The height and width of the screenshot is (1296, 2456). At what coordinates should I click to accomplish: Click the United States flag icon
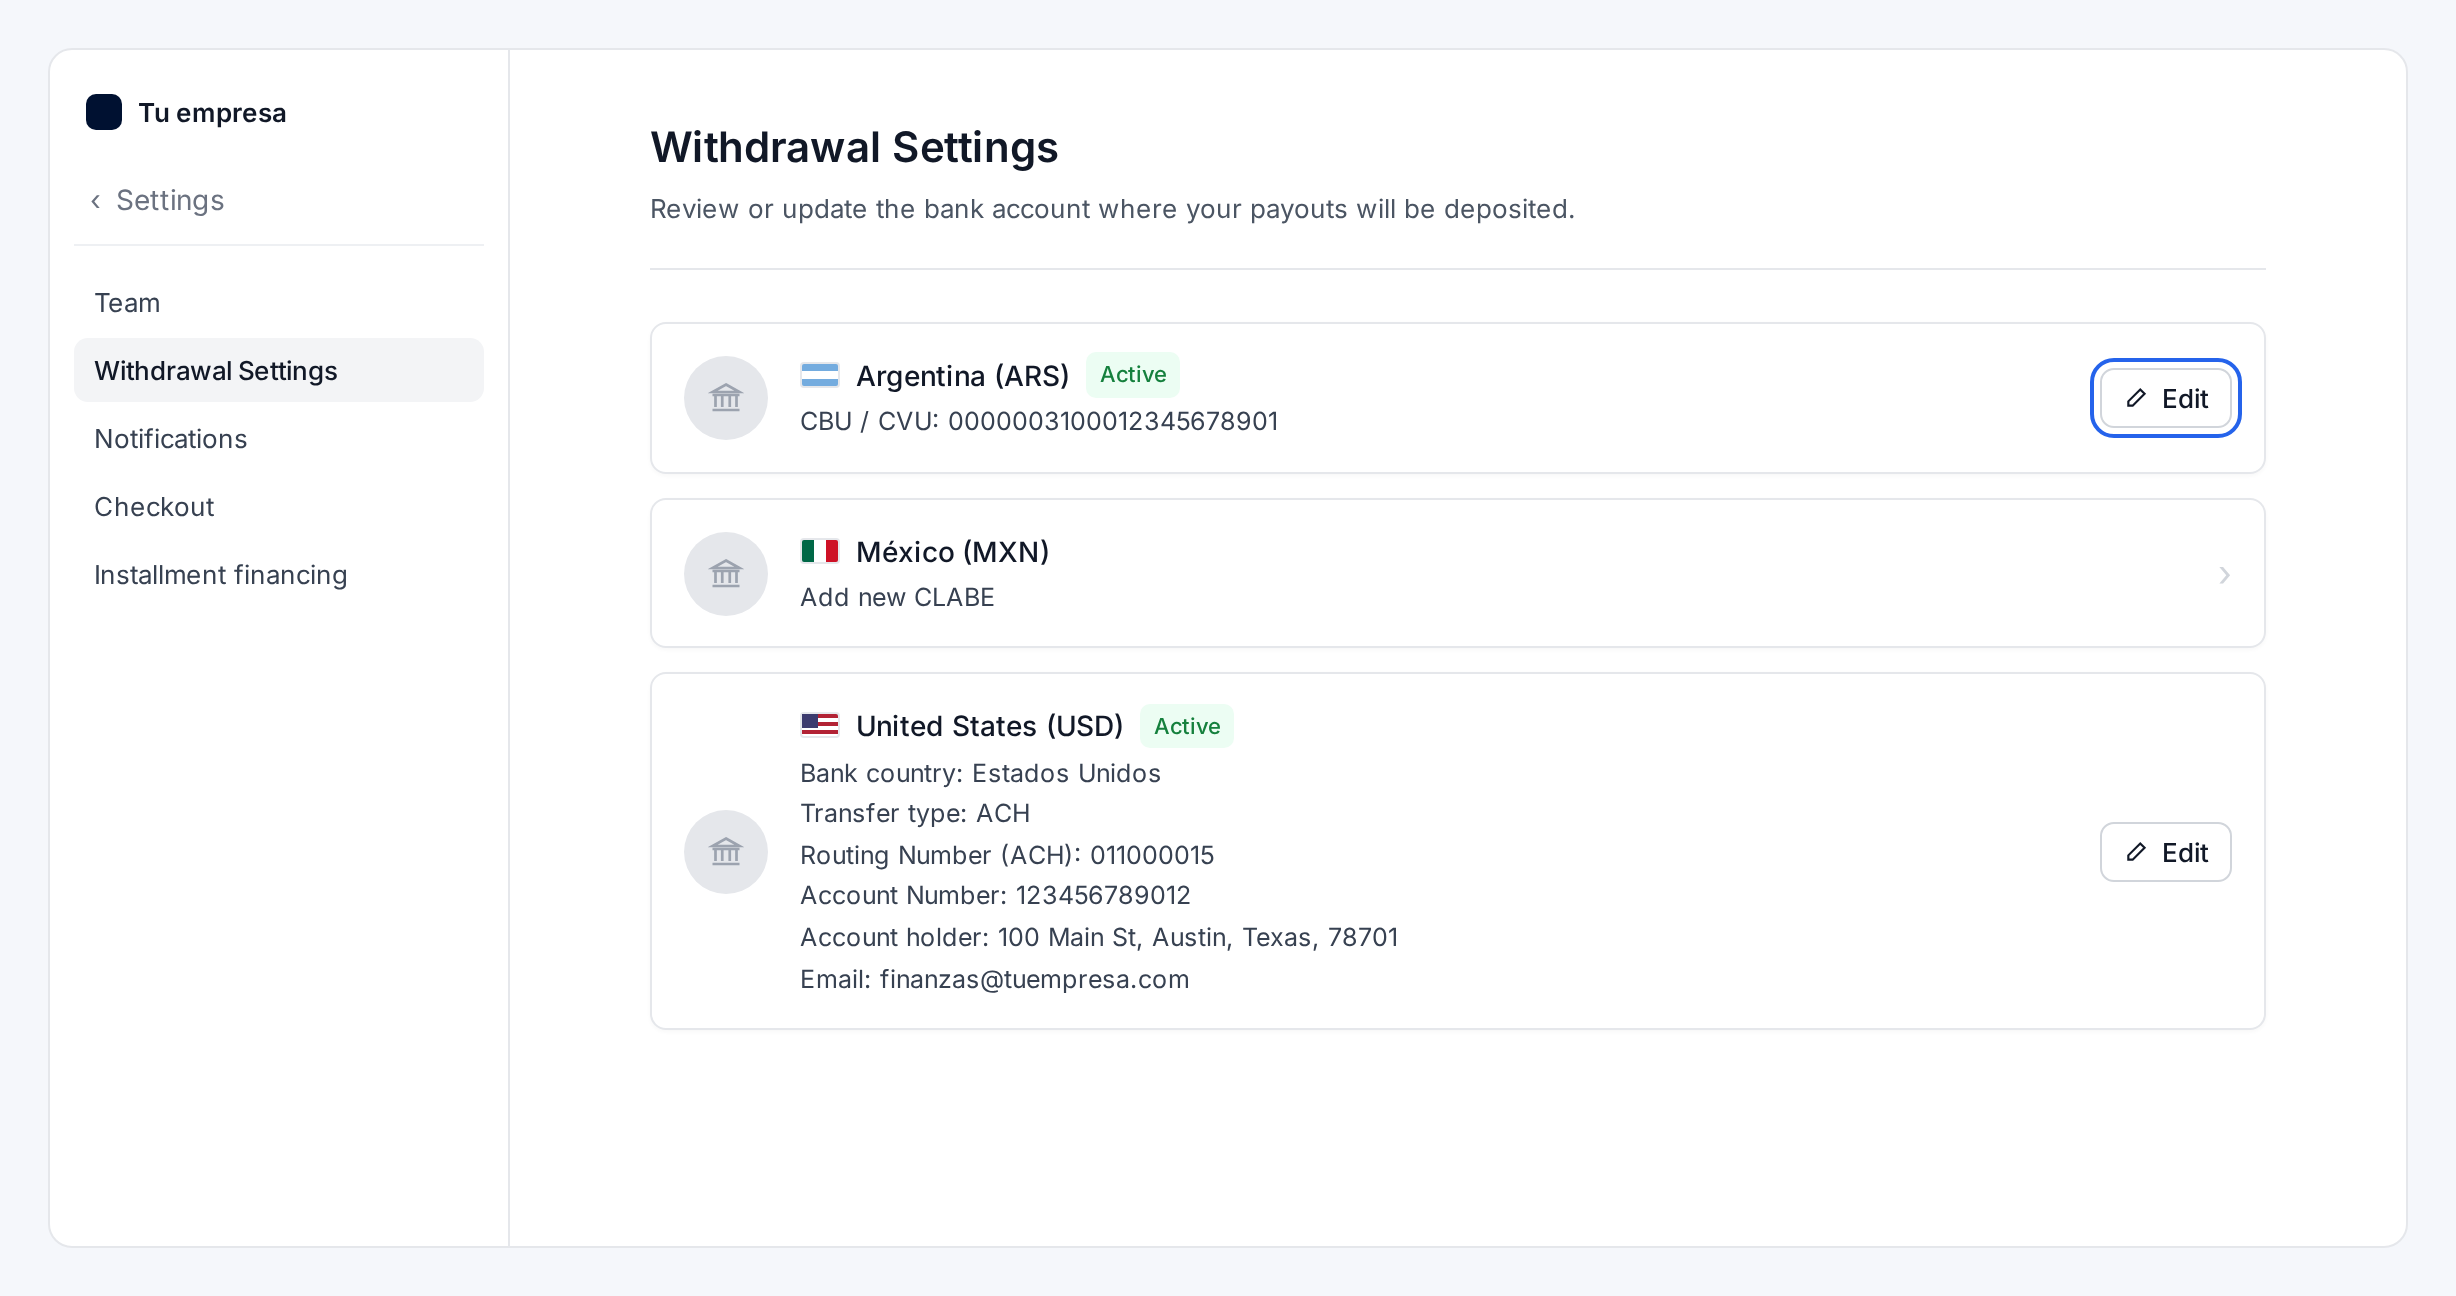click(820, 725)
